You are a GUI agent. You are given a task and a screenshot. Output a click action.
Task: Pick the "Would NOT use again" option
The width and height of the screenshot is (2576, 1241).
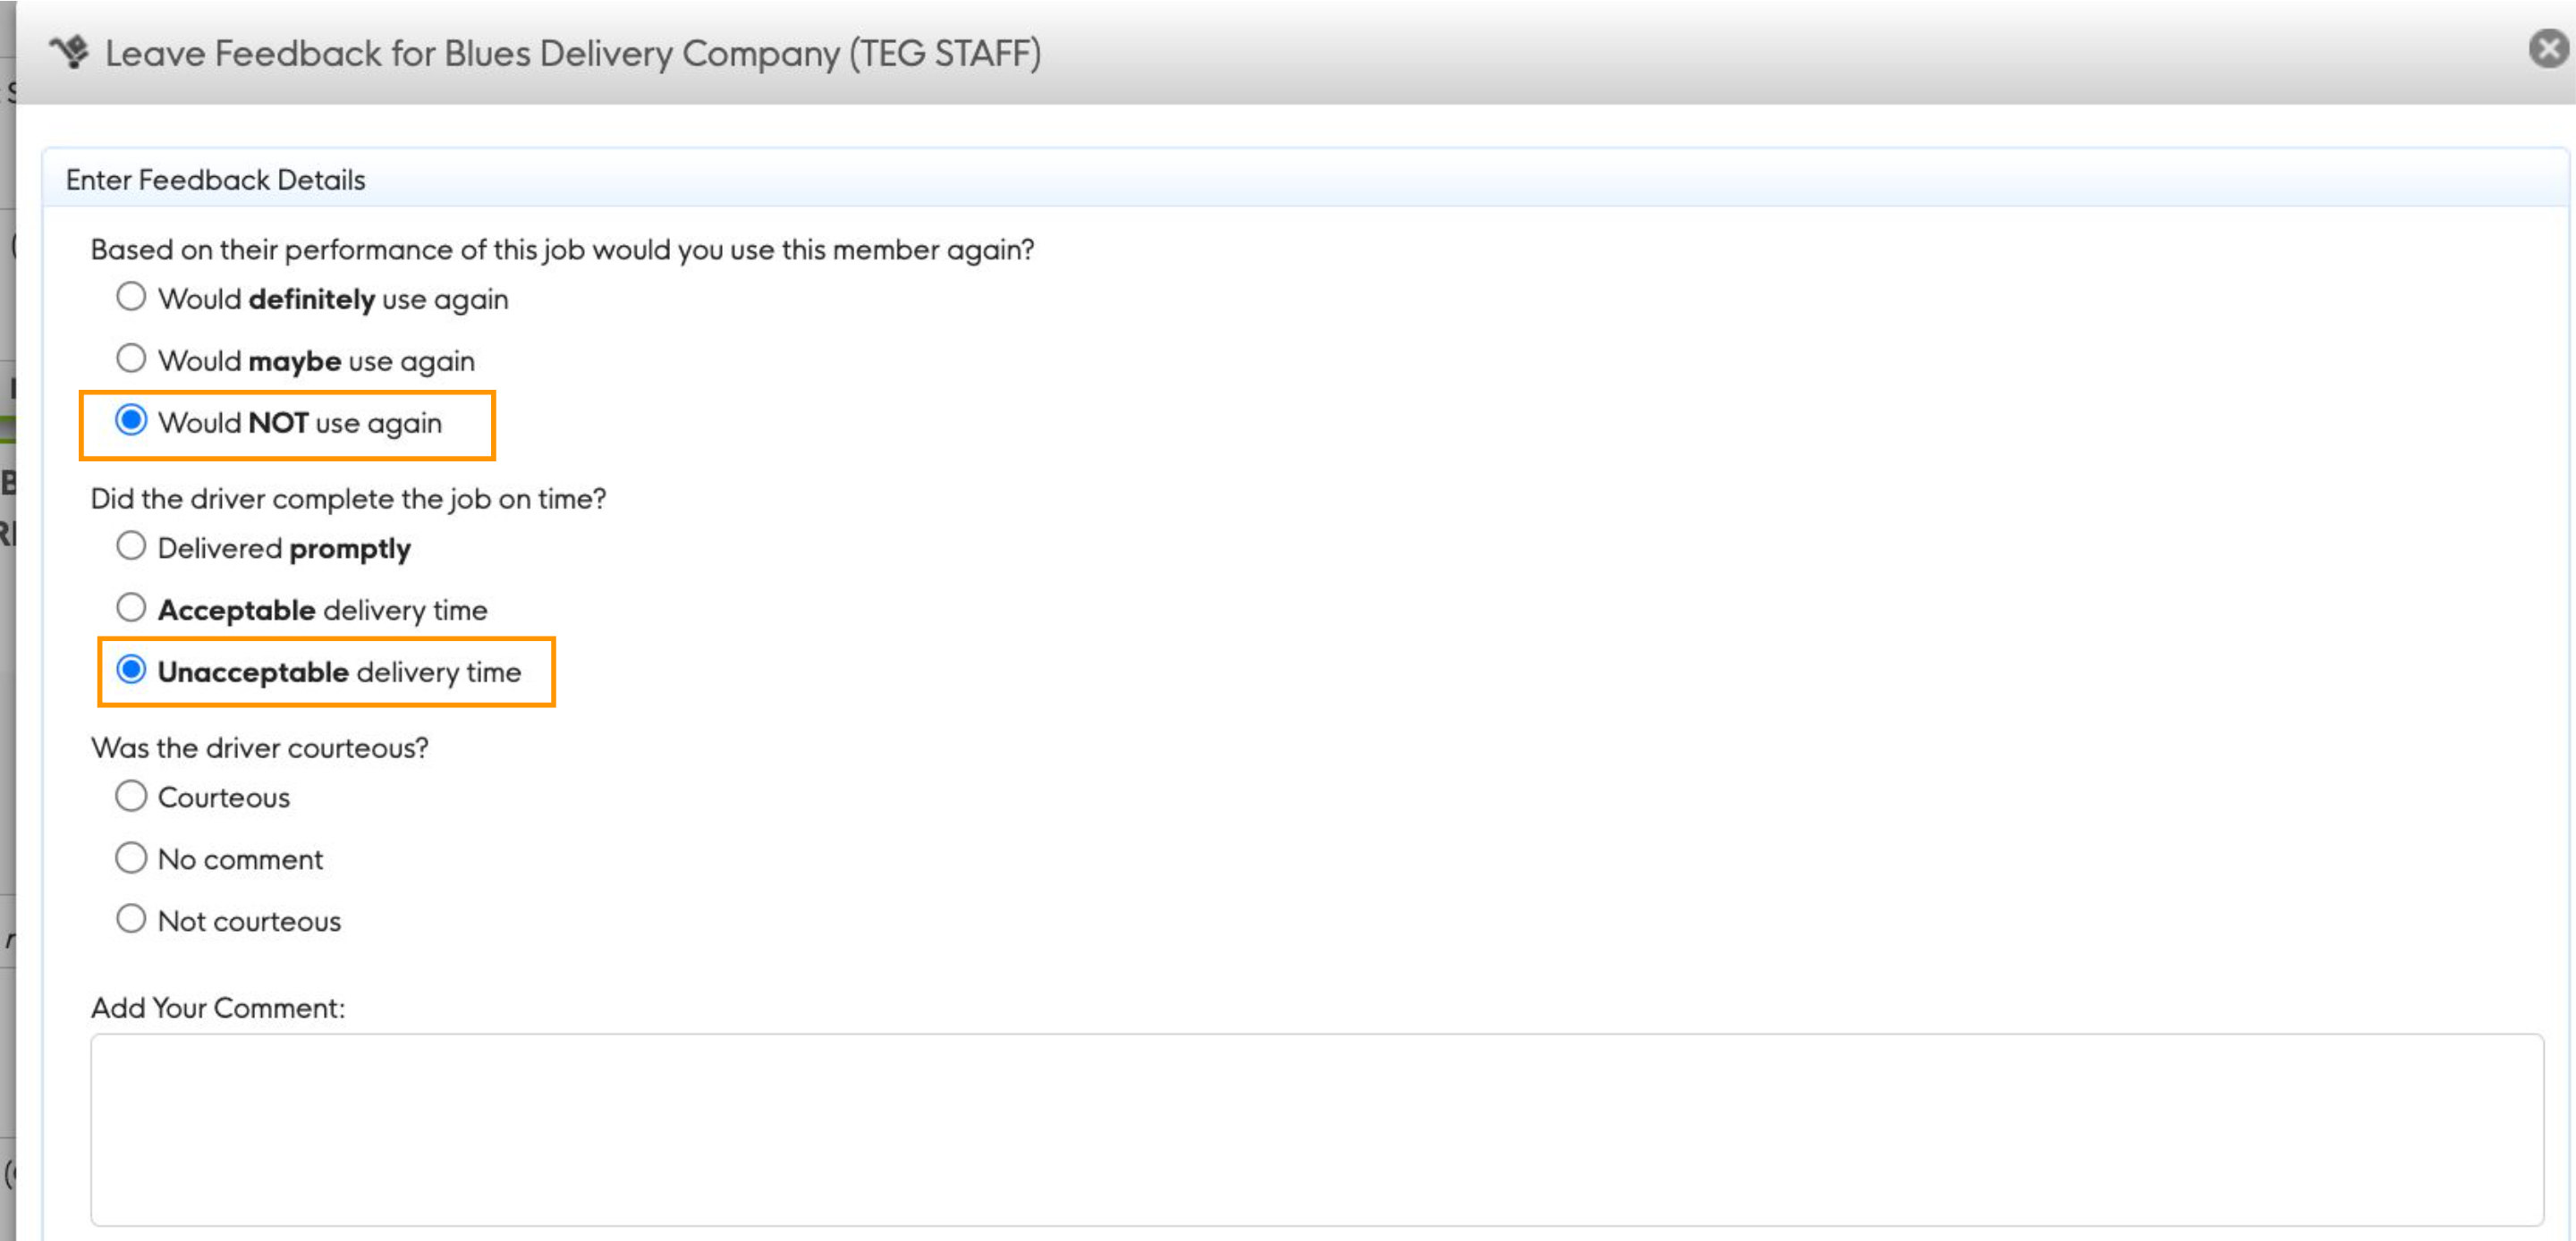[x=131, y=421]
